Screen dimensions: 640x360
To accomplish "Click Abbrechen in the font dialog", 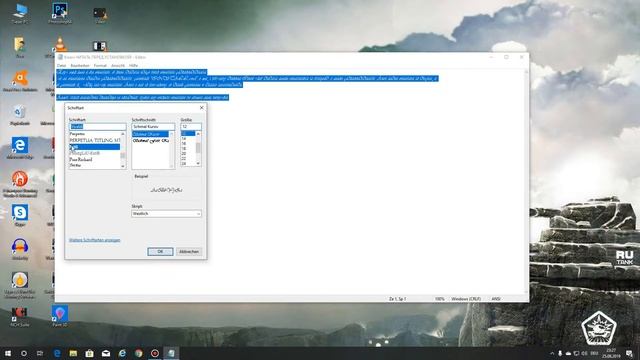I will (x=189, y=251).
